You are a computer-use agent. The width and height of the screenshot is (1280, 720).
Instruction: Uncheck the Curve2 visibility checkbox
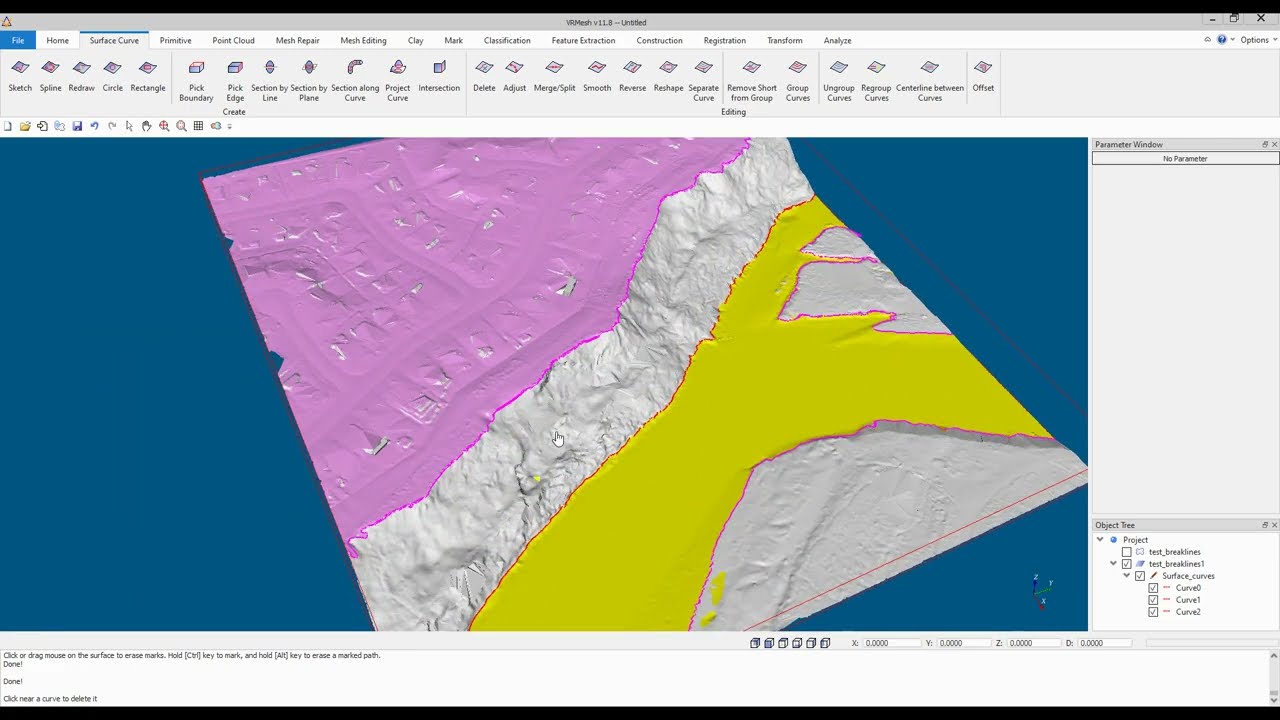coord(1153,612)
